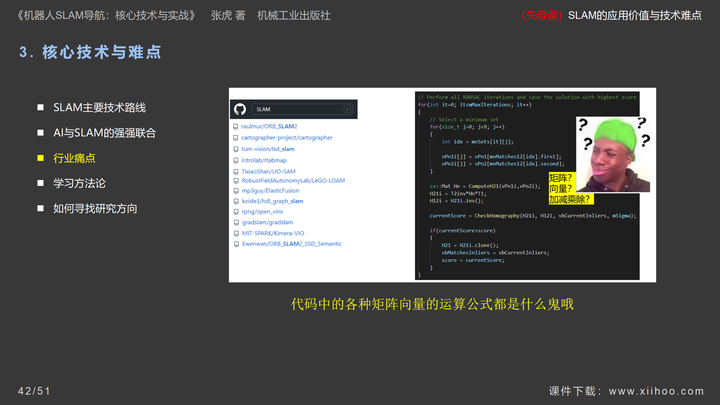Click the code line currentScore = CheckHomography

point(533,216)
